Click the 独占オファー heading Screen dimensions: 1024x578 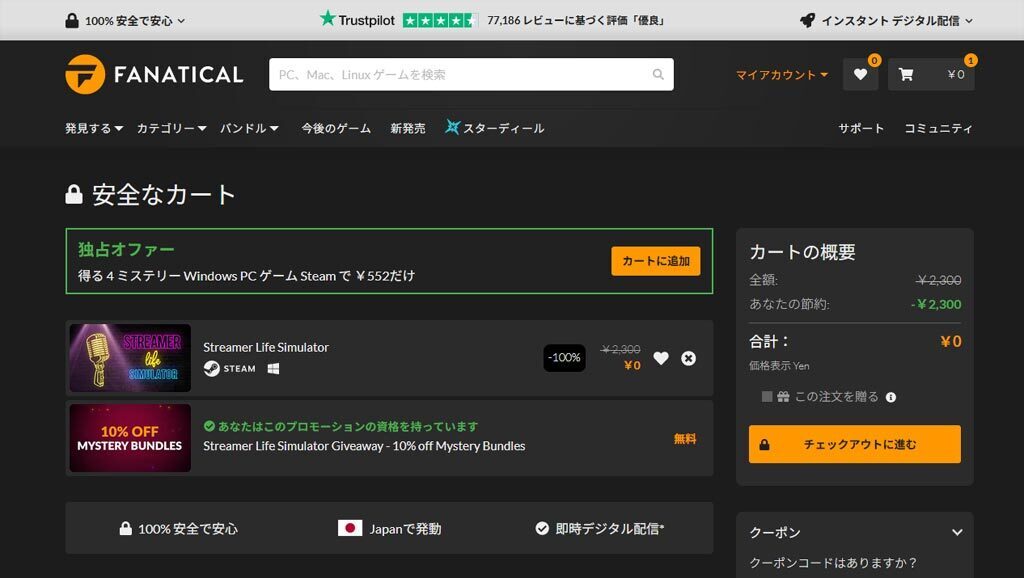click(126, 249)
